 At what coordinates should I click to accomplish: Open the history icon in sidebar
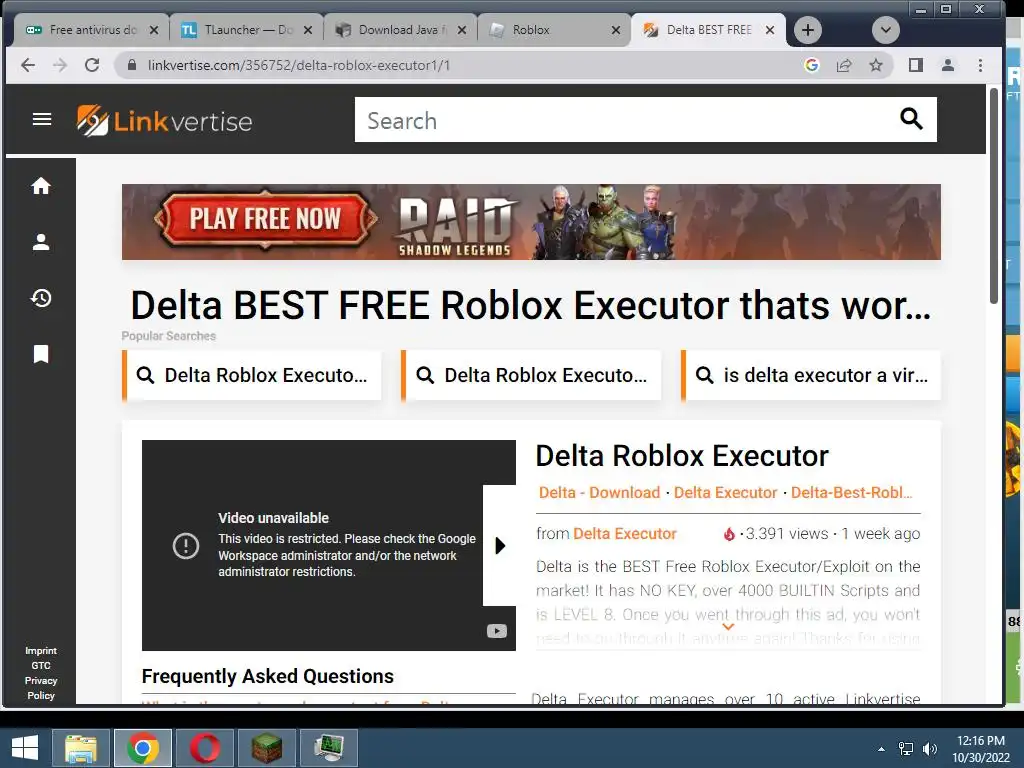pos(41,298)
